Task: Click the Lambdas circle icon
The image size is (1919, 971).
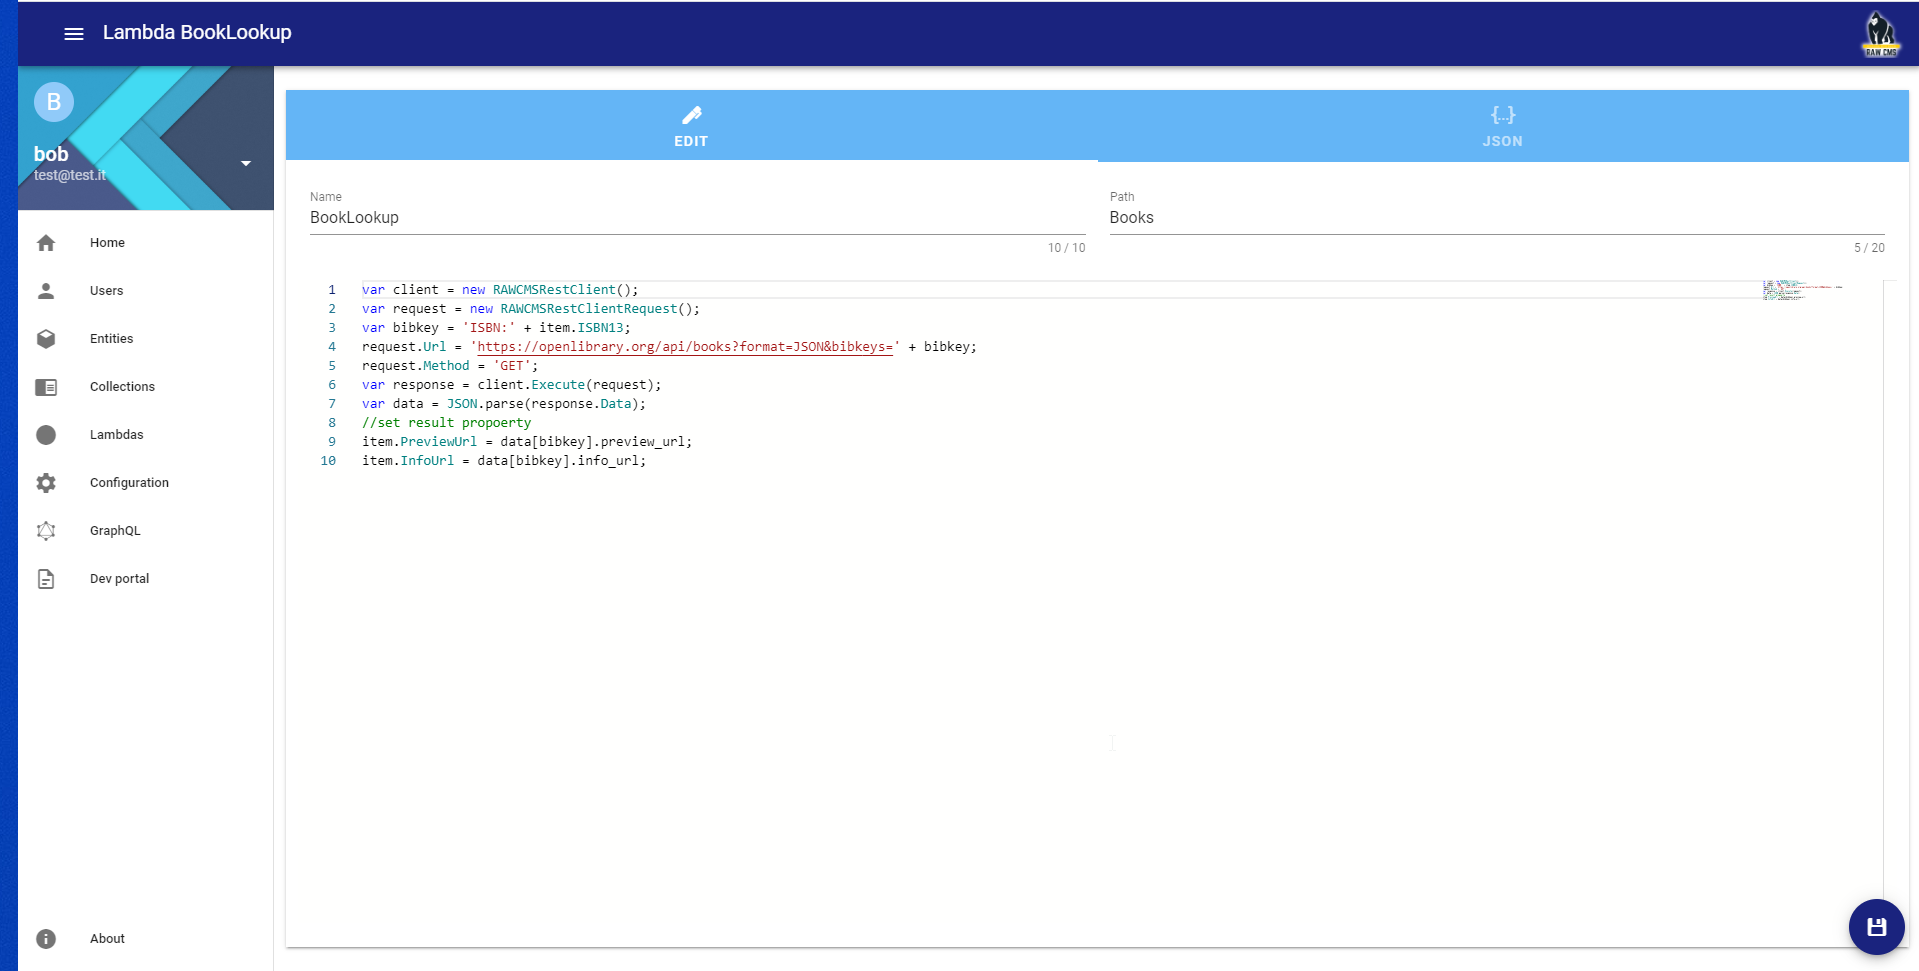Action: click(46, 435)
